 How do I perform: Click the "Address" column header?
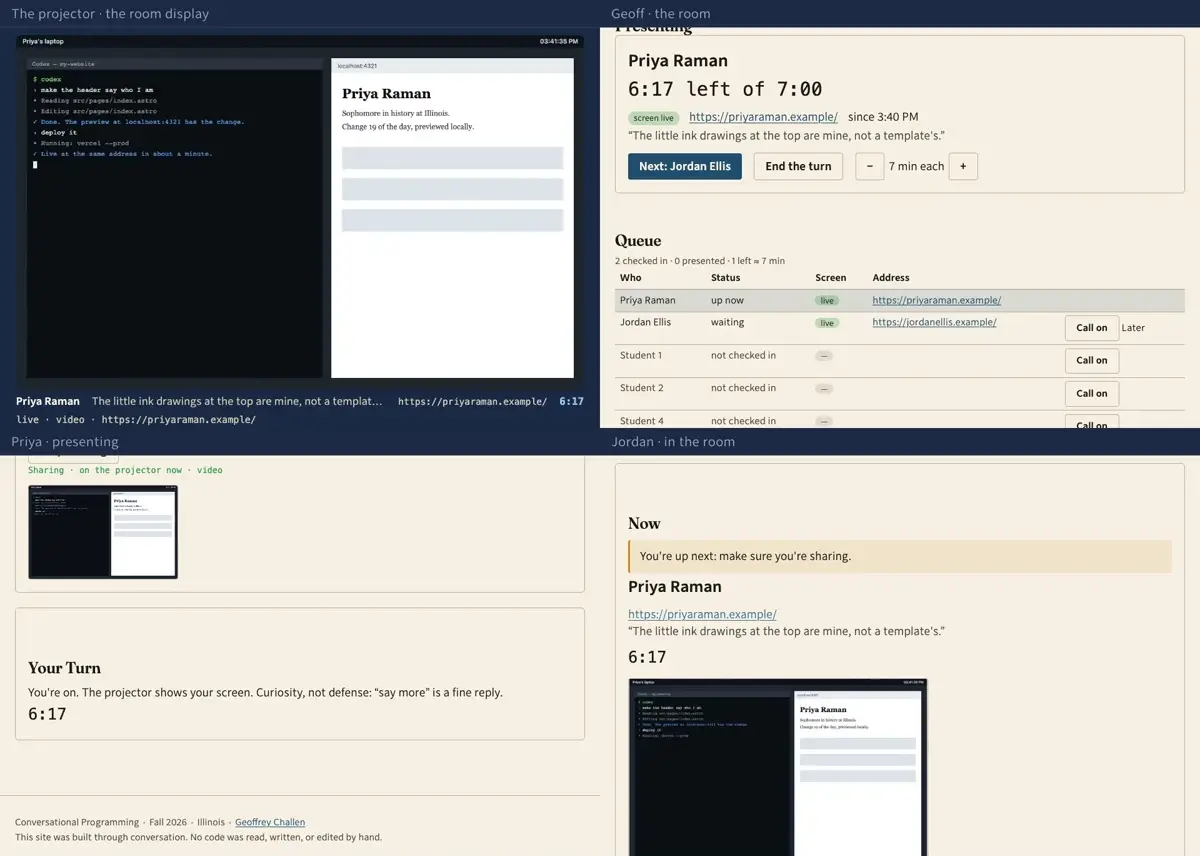[x=891, y=277]
